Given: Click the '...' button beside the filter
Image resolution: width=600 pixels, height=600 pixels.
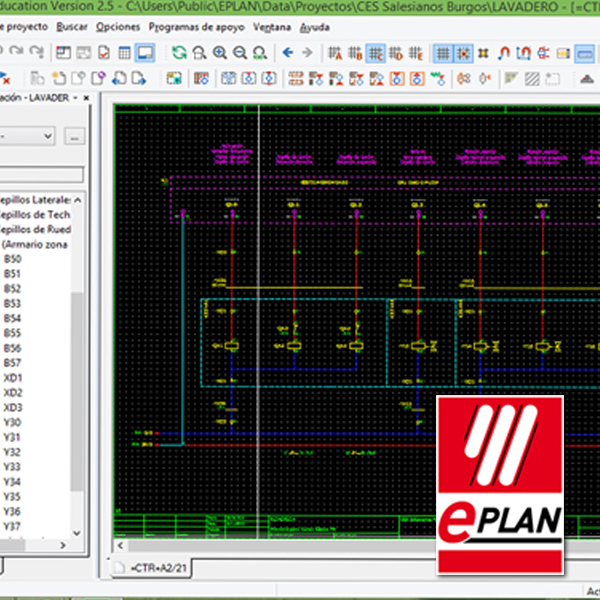Looking at the screenshot, I should coord(75,136).
